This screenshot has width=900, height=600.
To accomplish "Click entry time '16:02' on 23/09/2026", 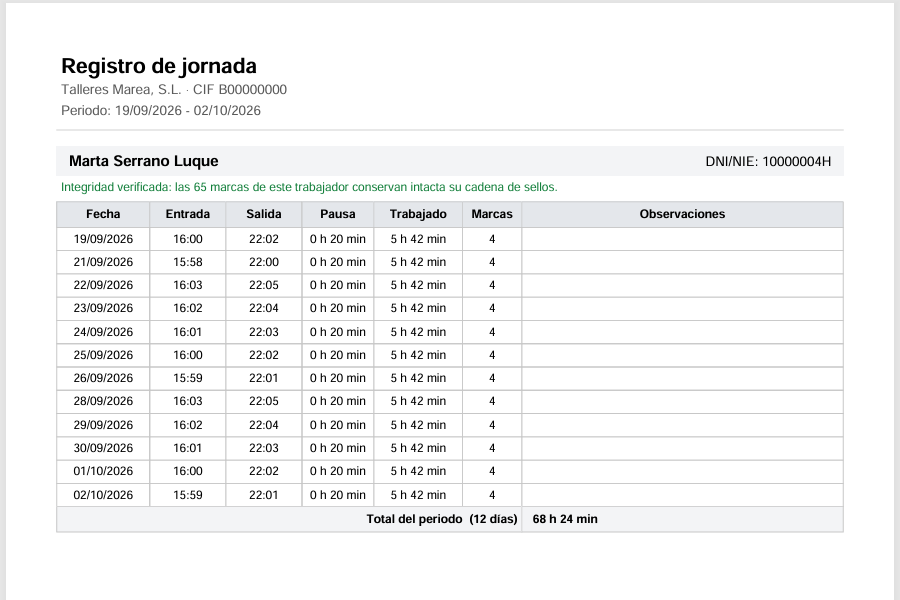I will tap(188, 308).
